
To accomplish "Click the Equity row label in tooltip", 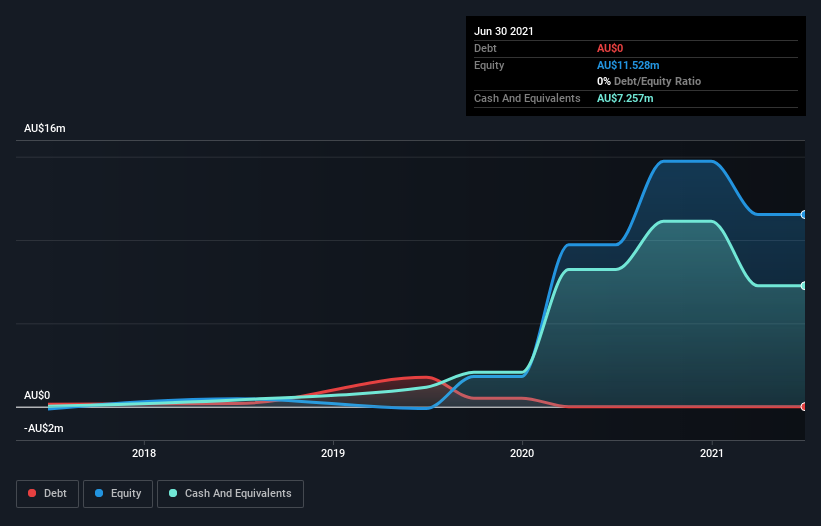I will coord(489,65).
